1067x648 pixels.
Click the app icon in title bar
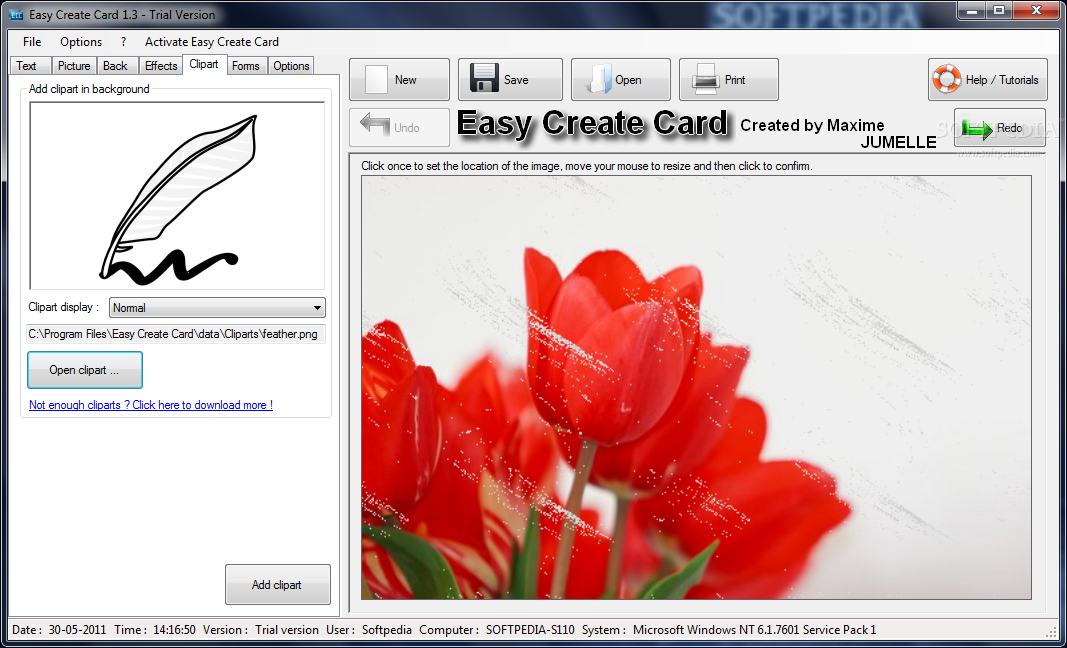click(16, 14)
